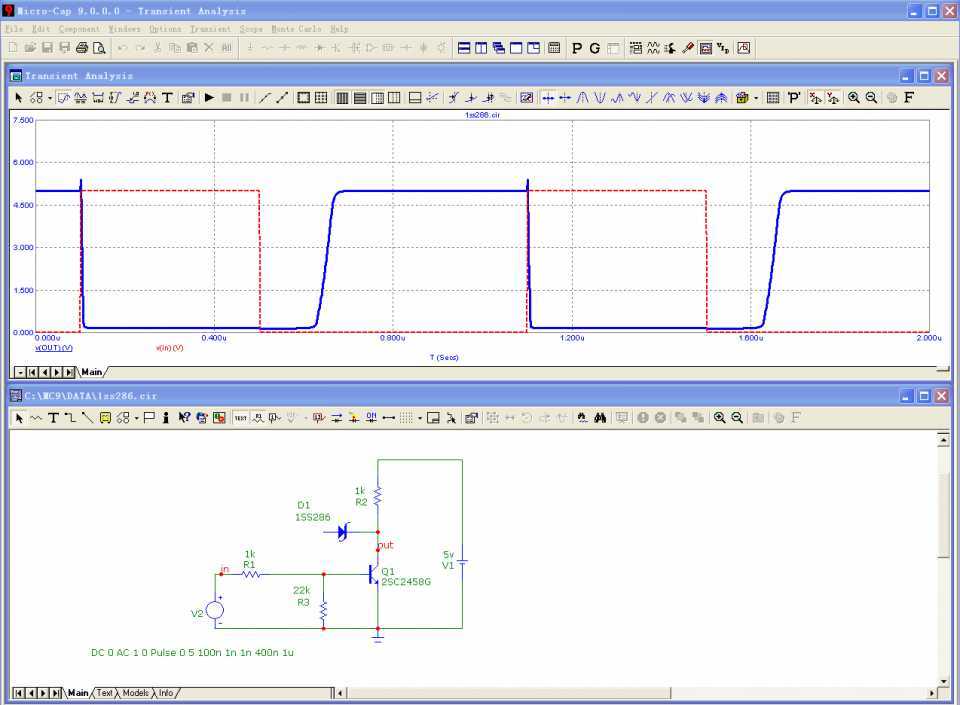Click the Pause analysis button
960x705 pixels.
click(244, 97)
